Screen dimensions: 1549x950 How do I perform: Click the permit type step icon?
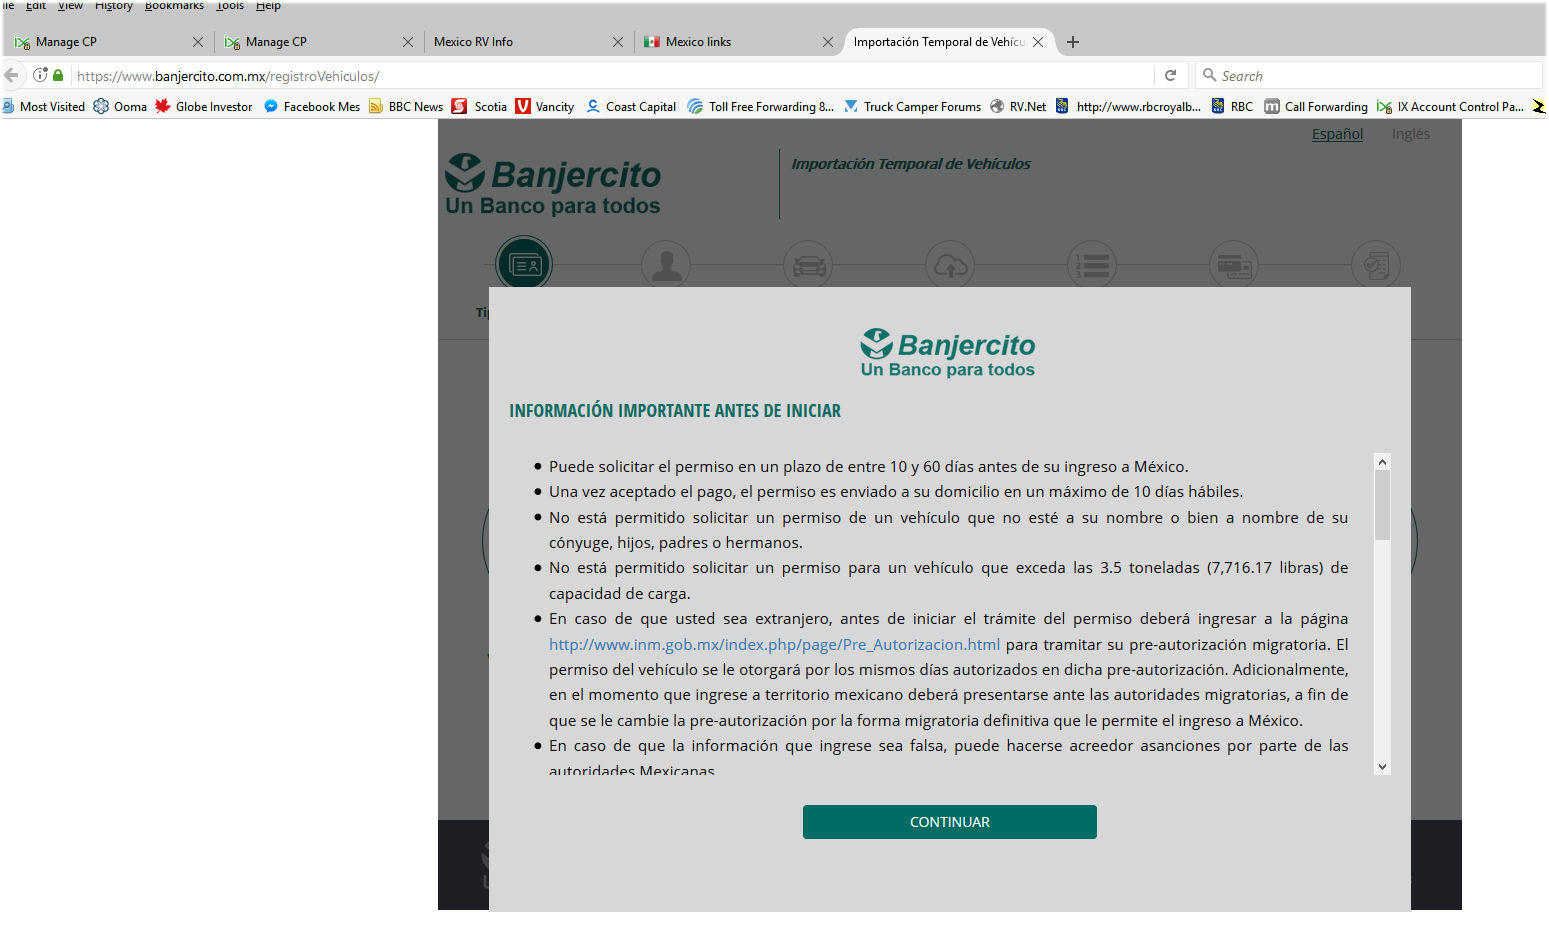524,265
